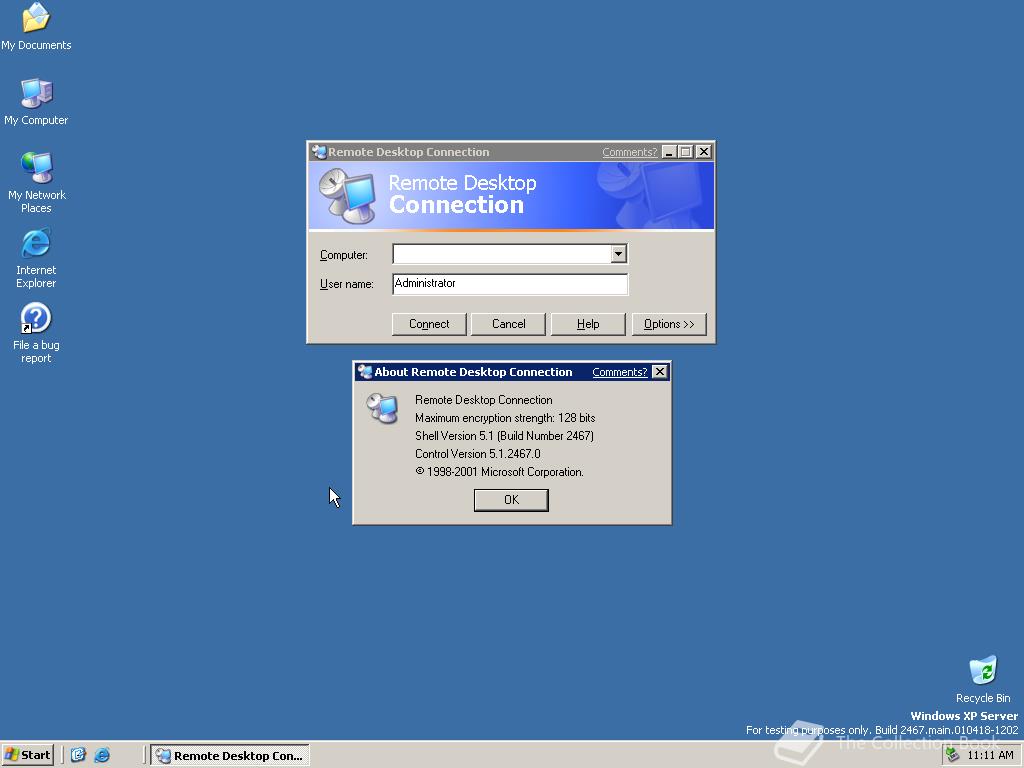The image size is (1024, 768).
Task: Click Comments? link in the About dialog
Action: [x=620, y=372]
